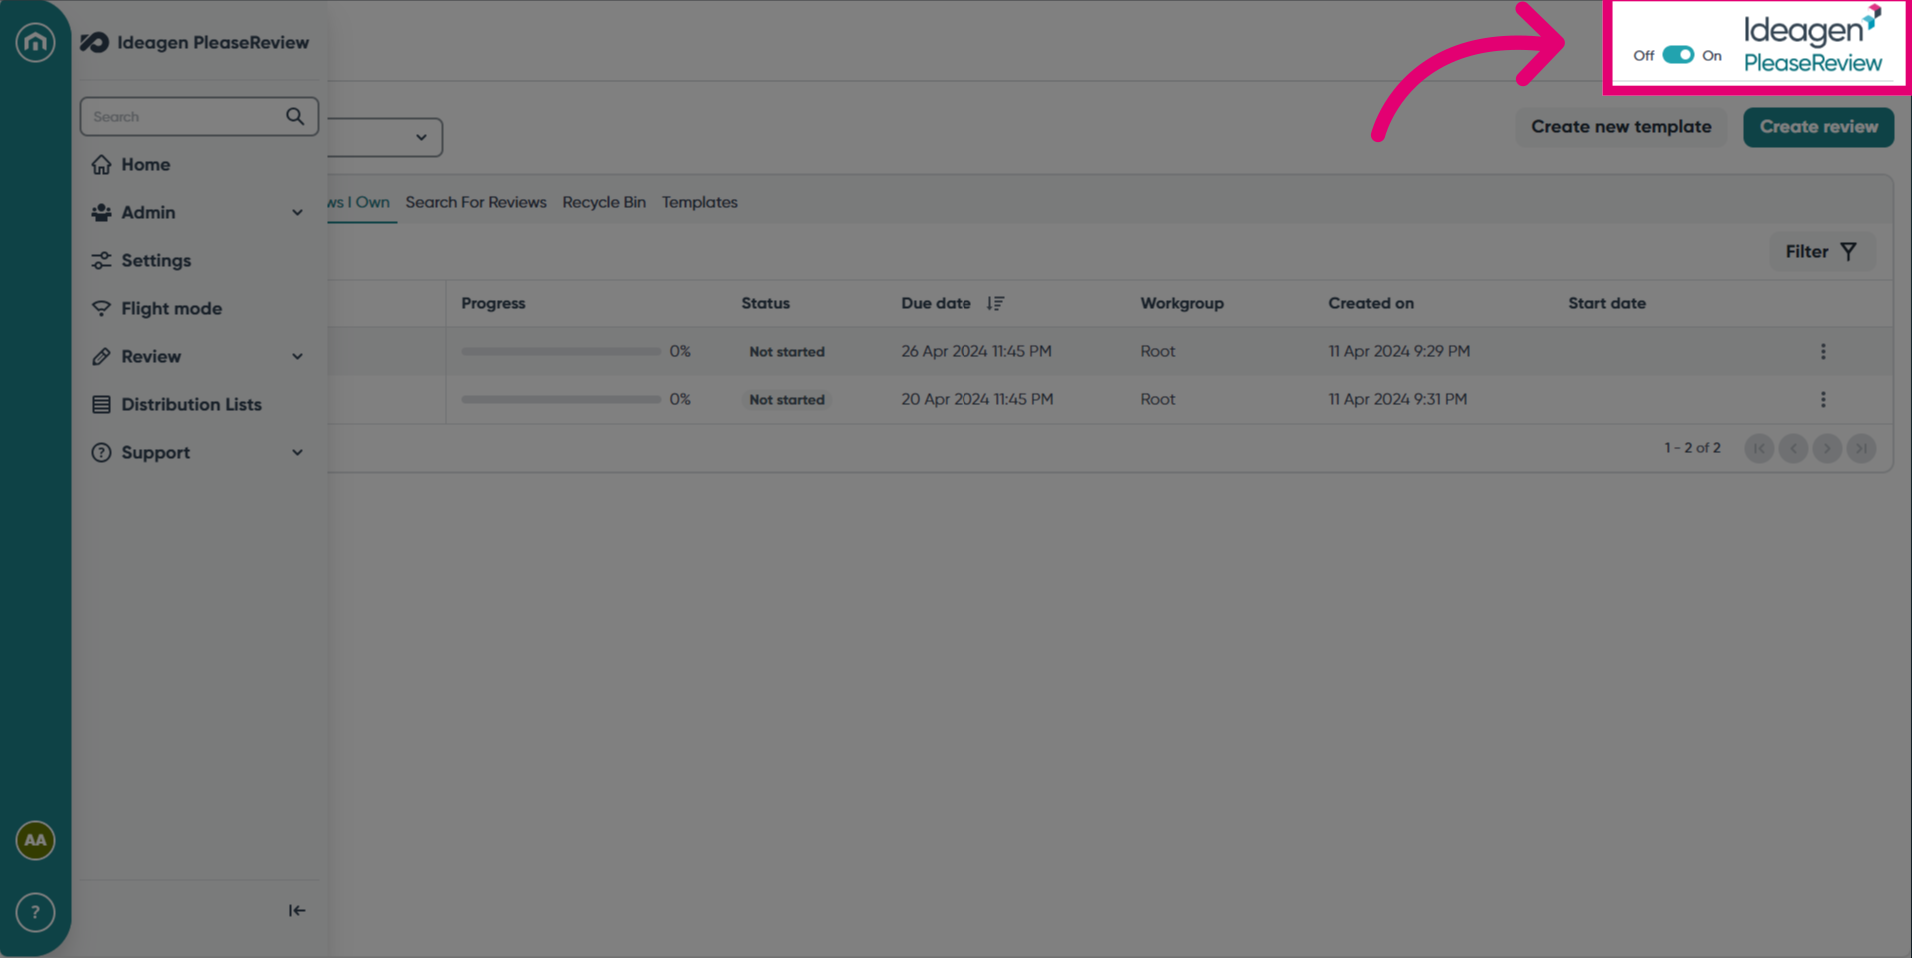Switch to the Recycle Bin tab
Viewport: 1912px width, 958px height.
[604, 202]
